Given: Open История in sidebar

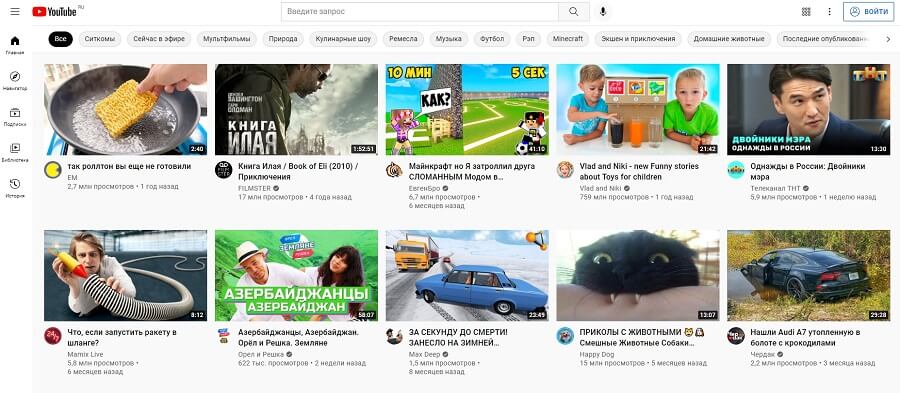Looking at the screenshot, I should click(x=15, y=188).
